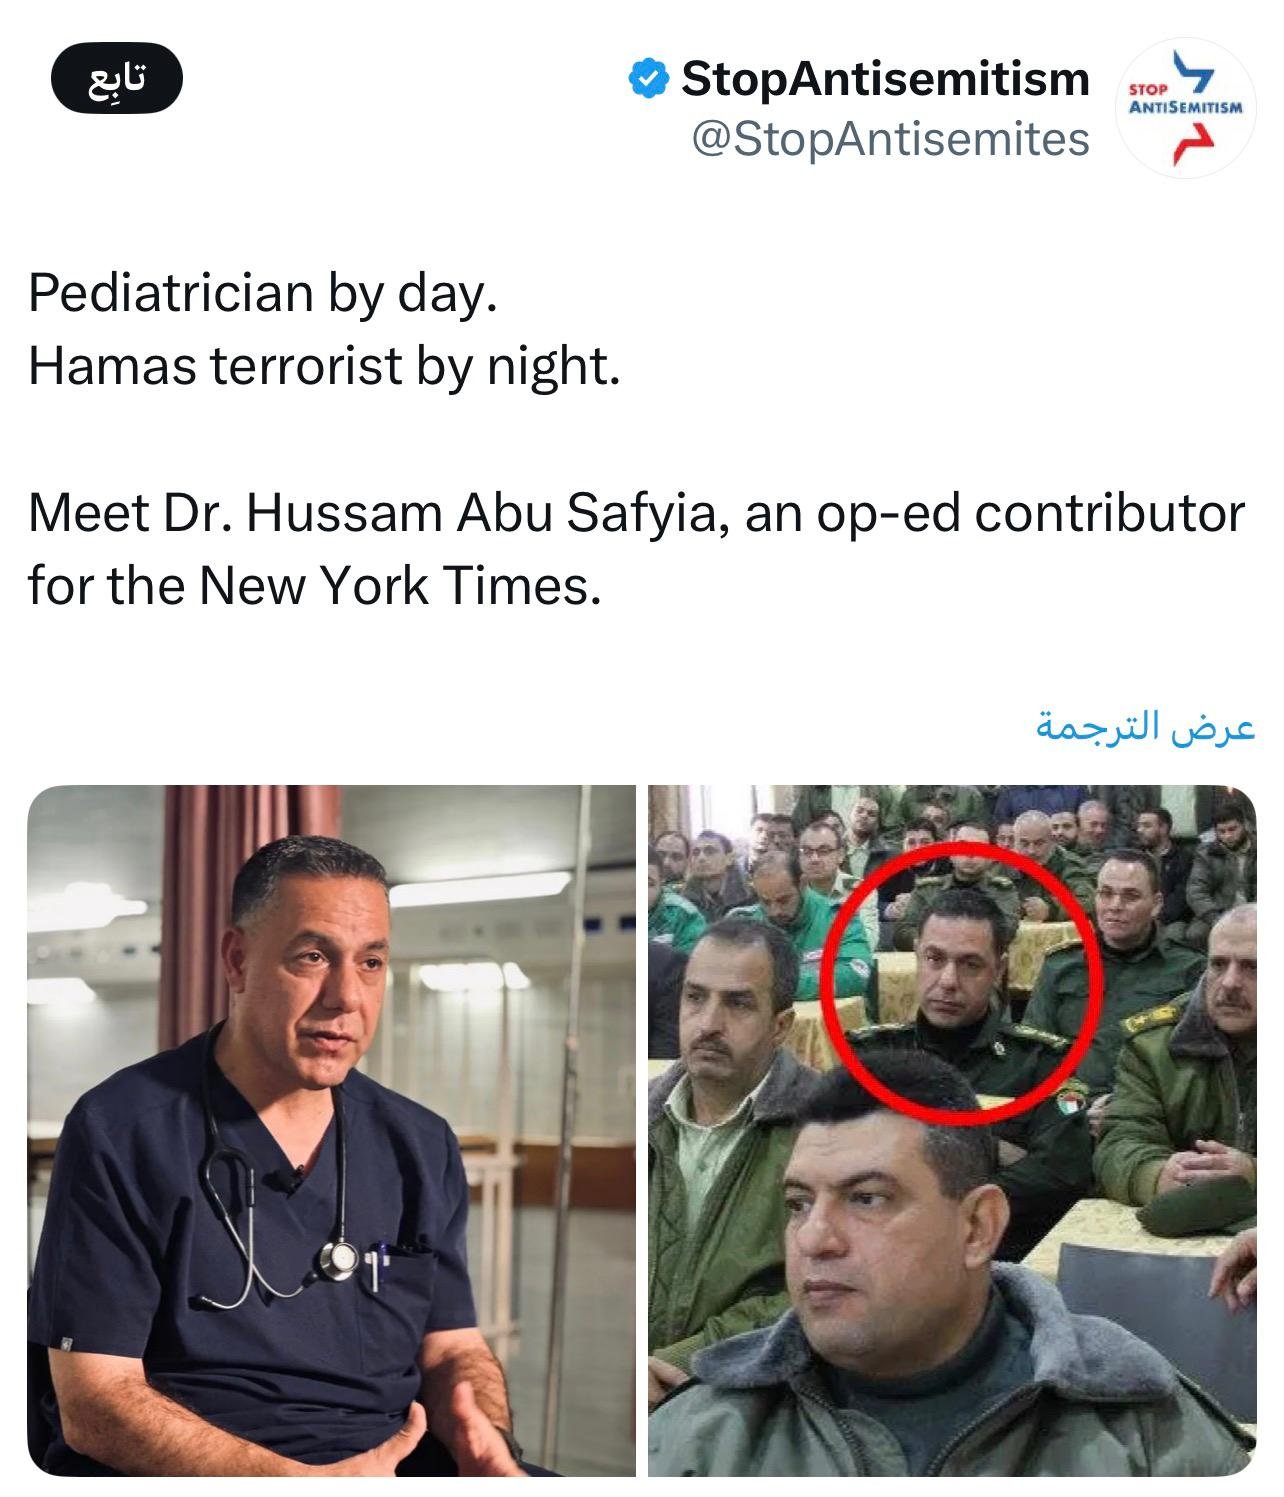Select the "Hamas terrorist by night." text line

(x=324, y=366)
